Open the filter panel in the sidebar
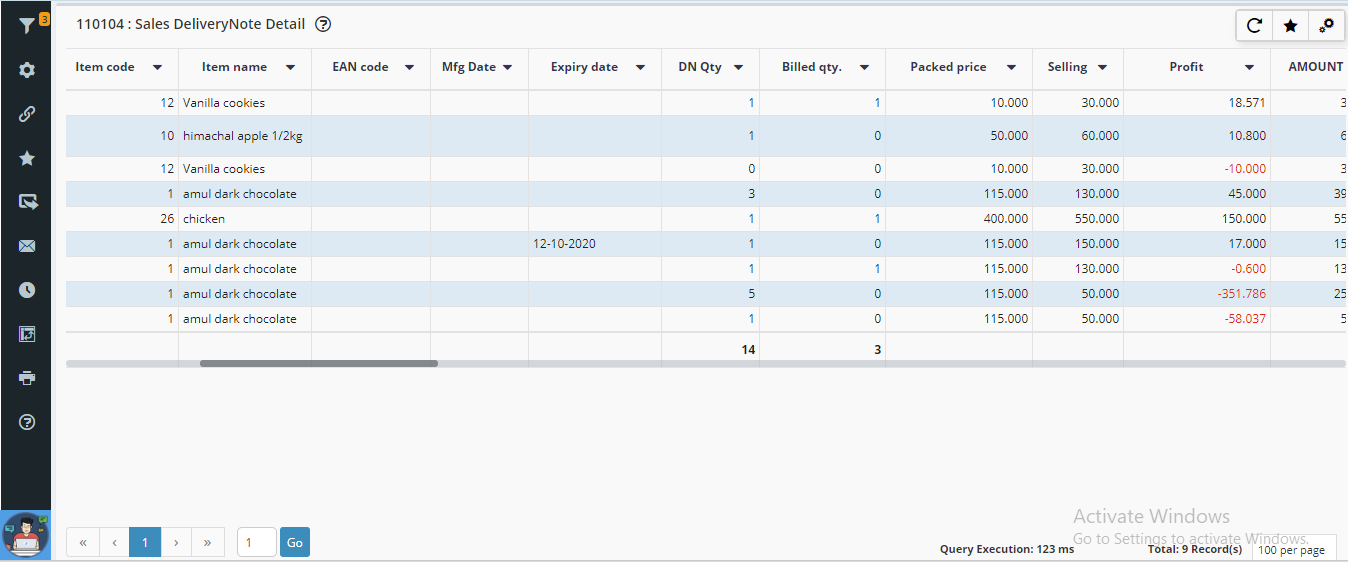This screenshot has width=1348, height=562. click(x=27, y=27)
